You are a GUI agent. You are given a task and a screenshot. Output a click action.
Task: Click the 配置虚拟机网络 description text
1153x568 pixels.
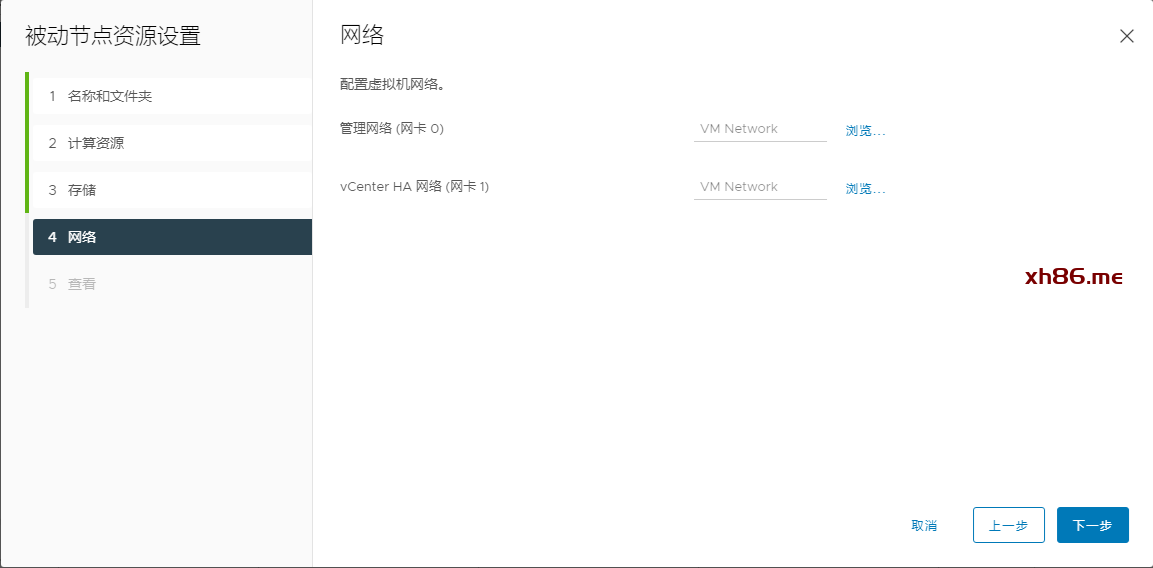point(392,85)
